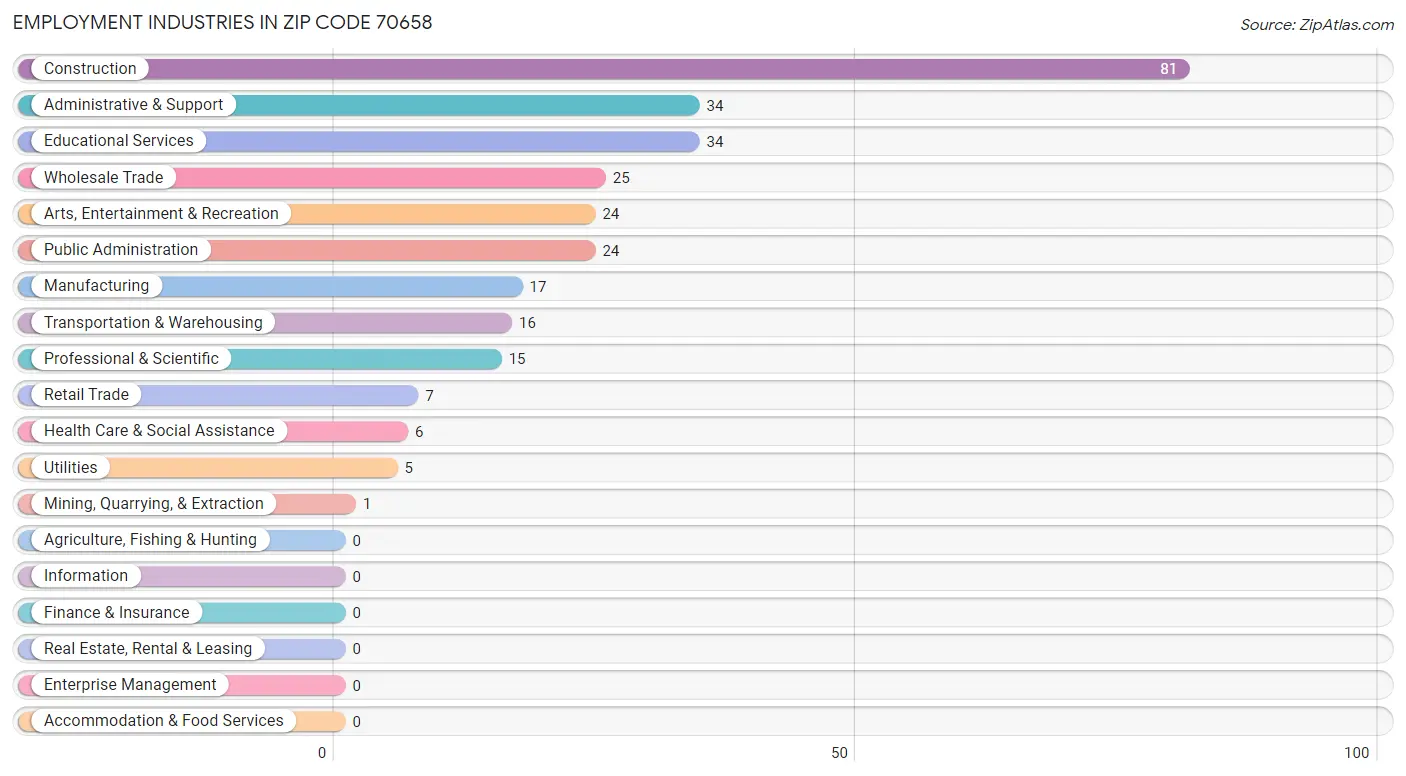Click the purple Construction bar end
This screenshot has width=1406, height=776.
pos(1180,69)
